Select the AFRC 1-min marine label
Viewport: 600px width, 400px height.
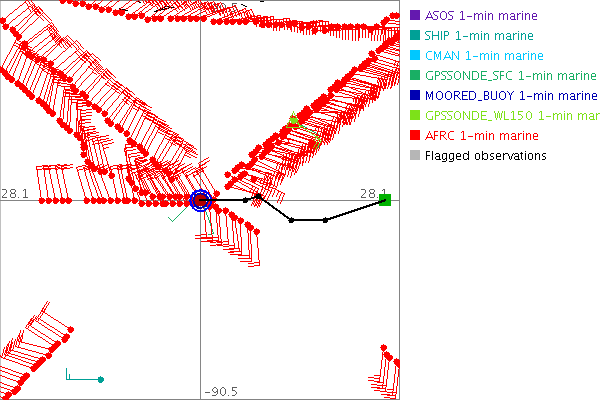click(481, 136)
